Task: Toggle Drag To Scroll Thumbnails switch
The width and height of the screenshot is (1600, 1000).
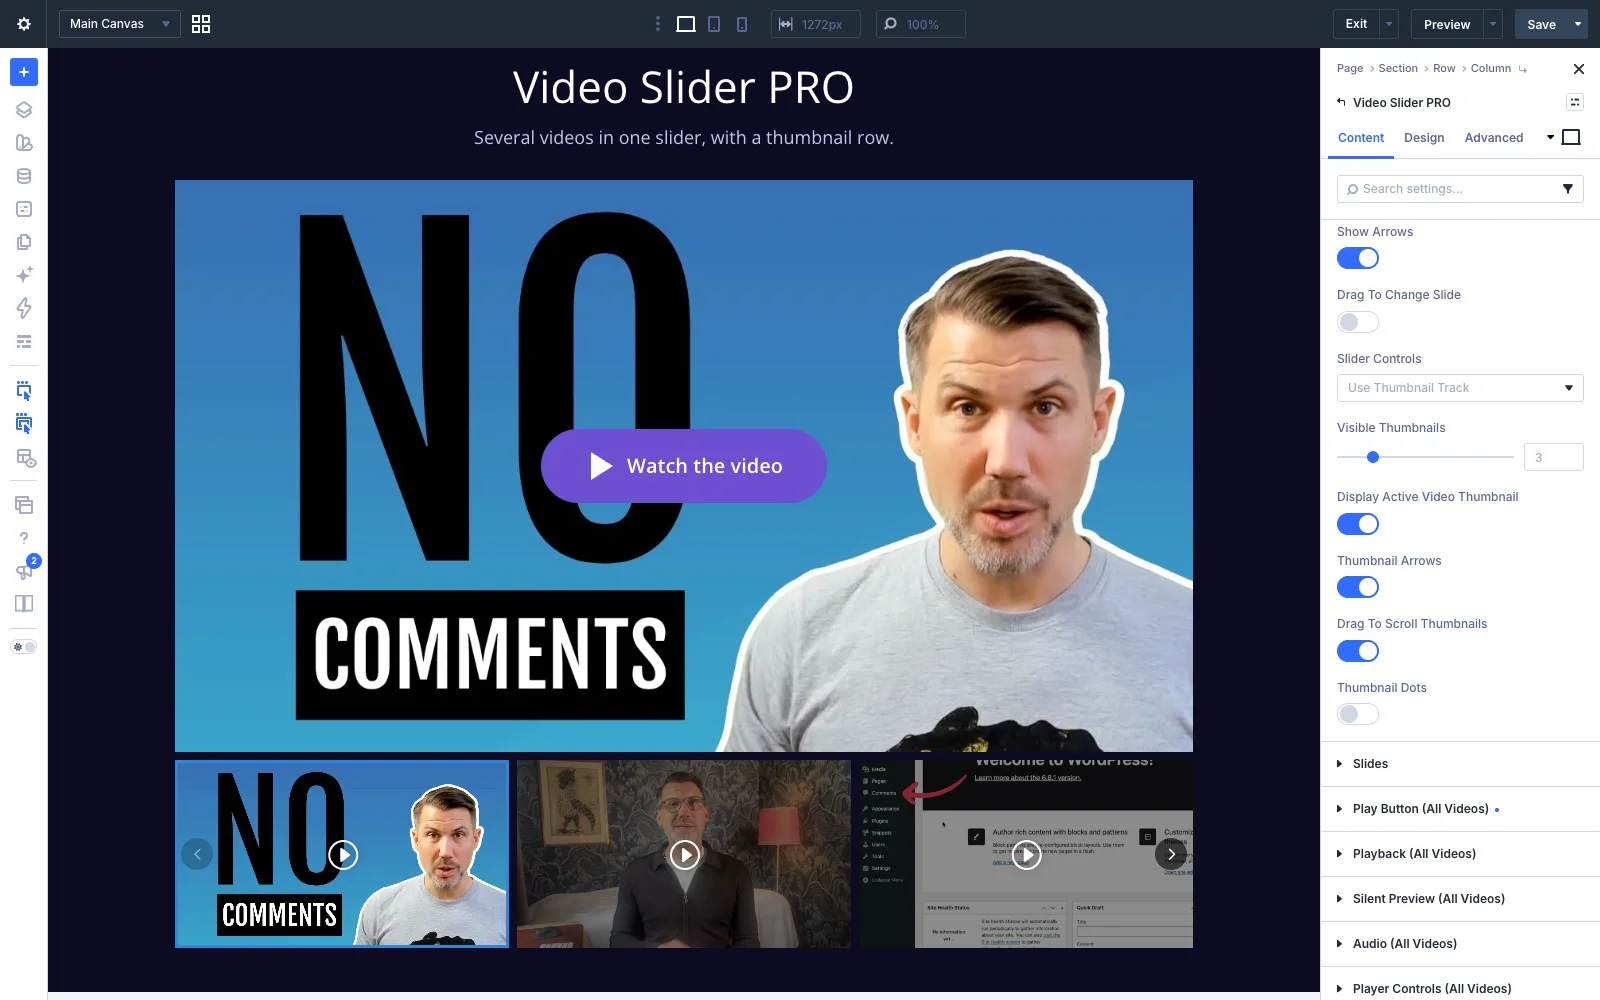Action: tap(1358, 651)
